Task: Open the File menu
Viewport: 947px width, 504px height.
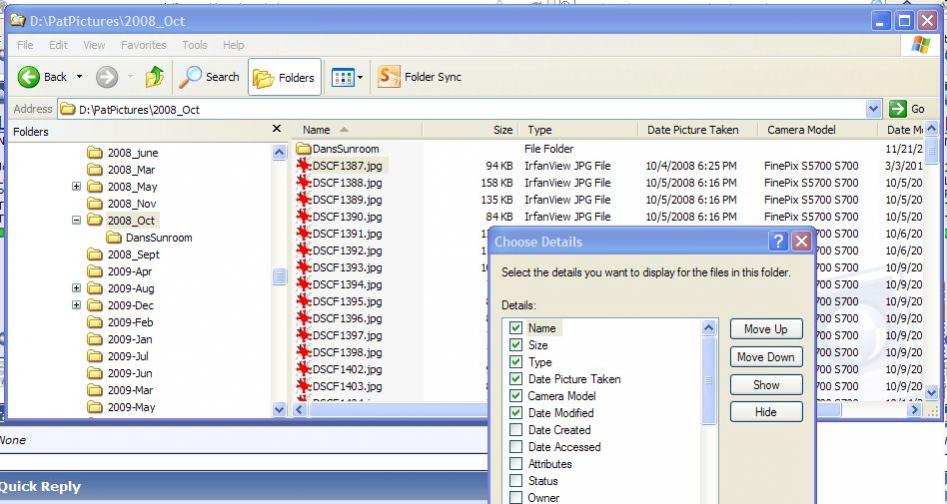Action: [25, 45]
